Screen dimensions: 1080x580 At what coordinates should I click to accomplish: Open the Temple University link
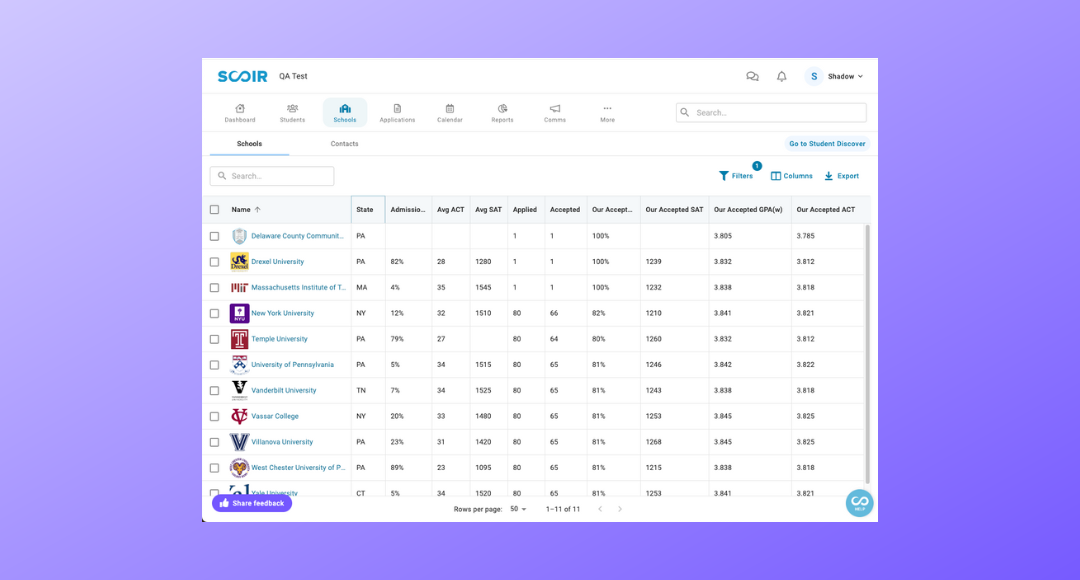(x=279, y=339)
